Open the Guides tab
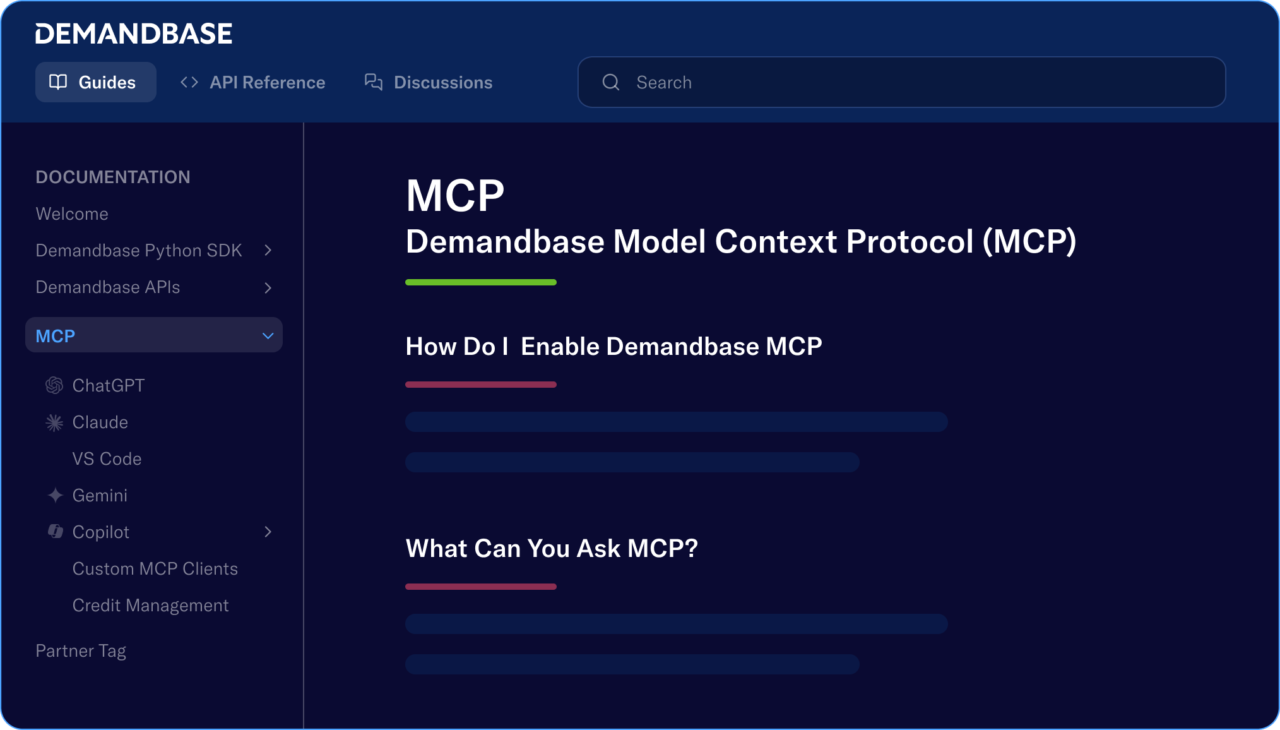The image size is (1280, 730). (96, 82)
